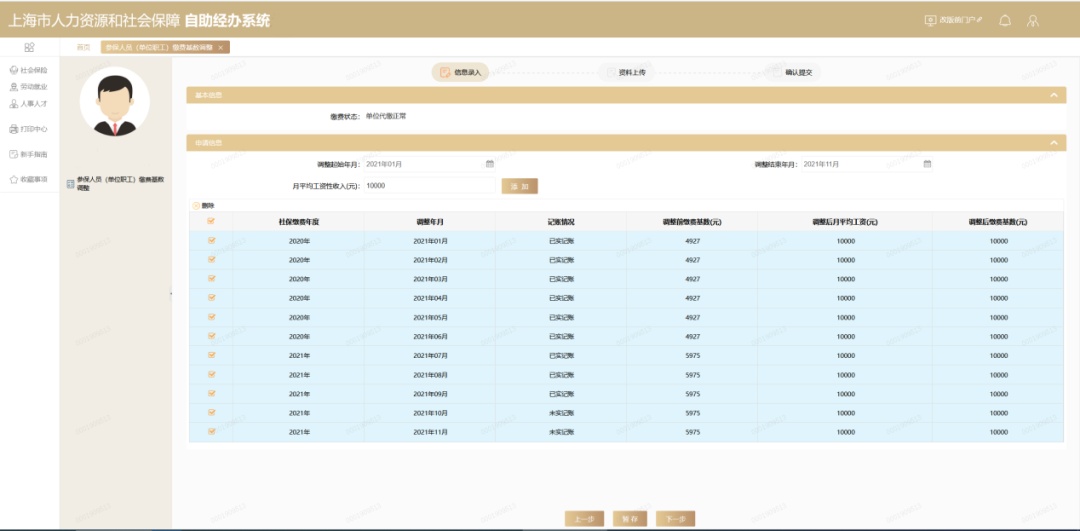Open the notification bell
This screenshot has width=1080, height=531.
point(1004,21)
